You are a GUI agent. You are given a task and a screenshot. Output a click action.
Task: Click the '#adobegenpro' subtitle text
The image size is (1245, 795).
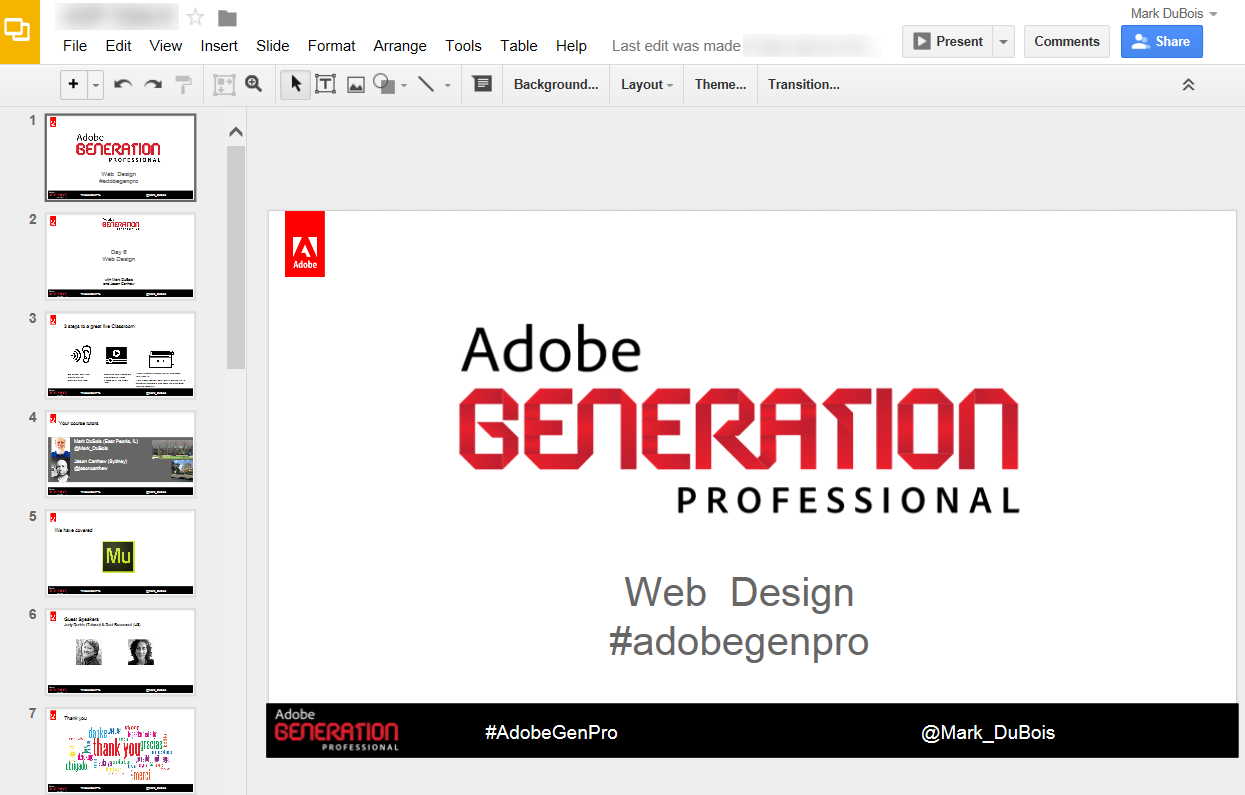[x=739, y=641]
